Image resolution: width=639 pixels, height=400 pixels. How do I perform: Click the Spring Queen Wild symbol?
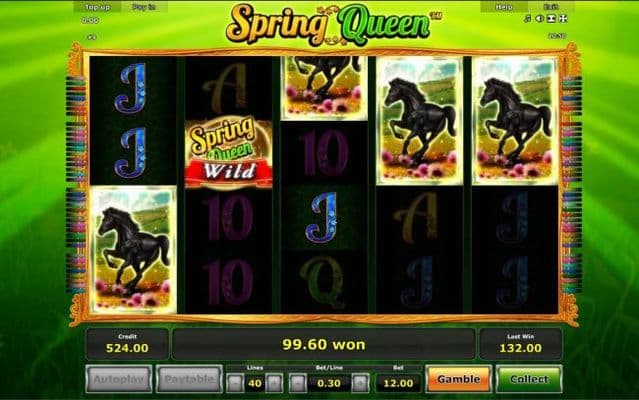click(229, 153)
